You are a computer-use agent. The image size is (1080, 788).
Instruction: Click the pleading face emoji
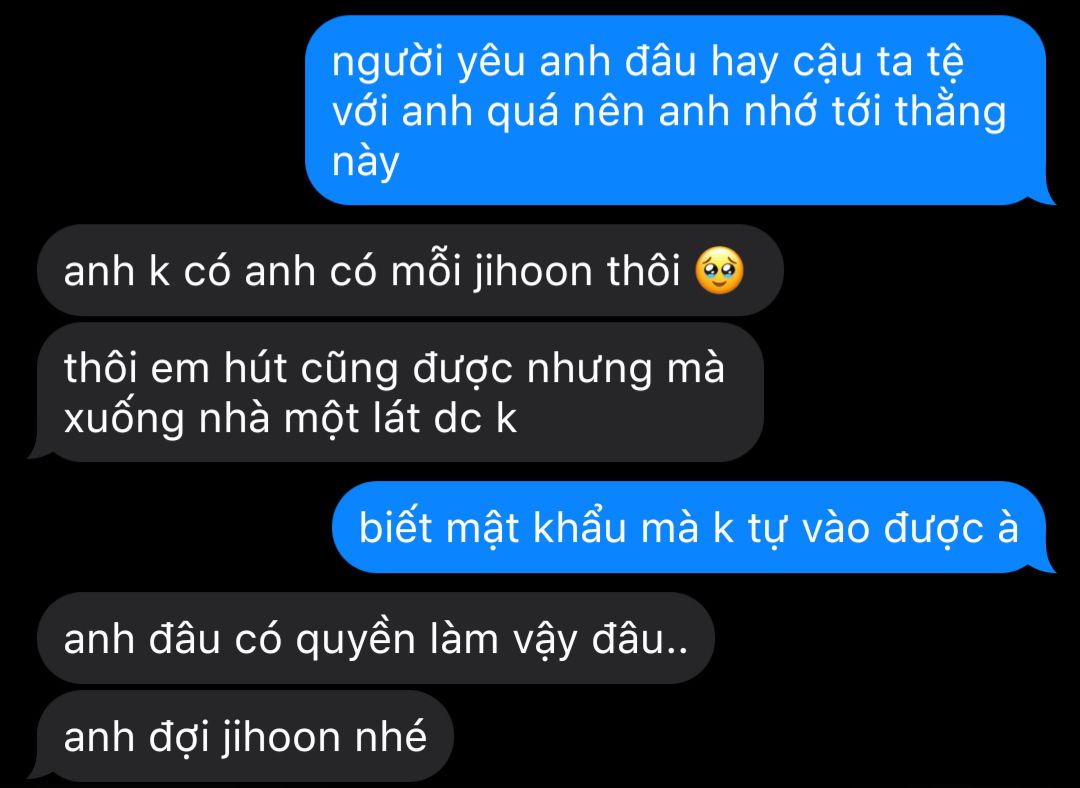tap(719, 271)
